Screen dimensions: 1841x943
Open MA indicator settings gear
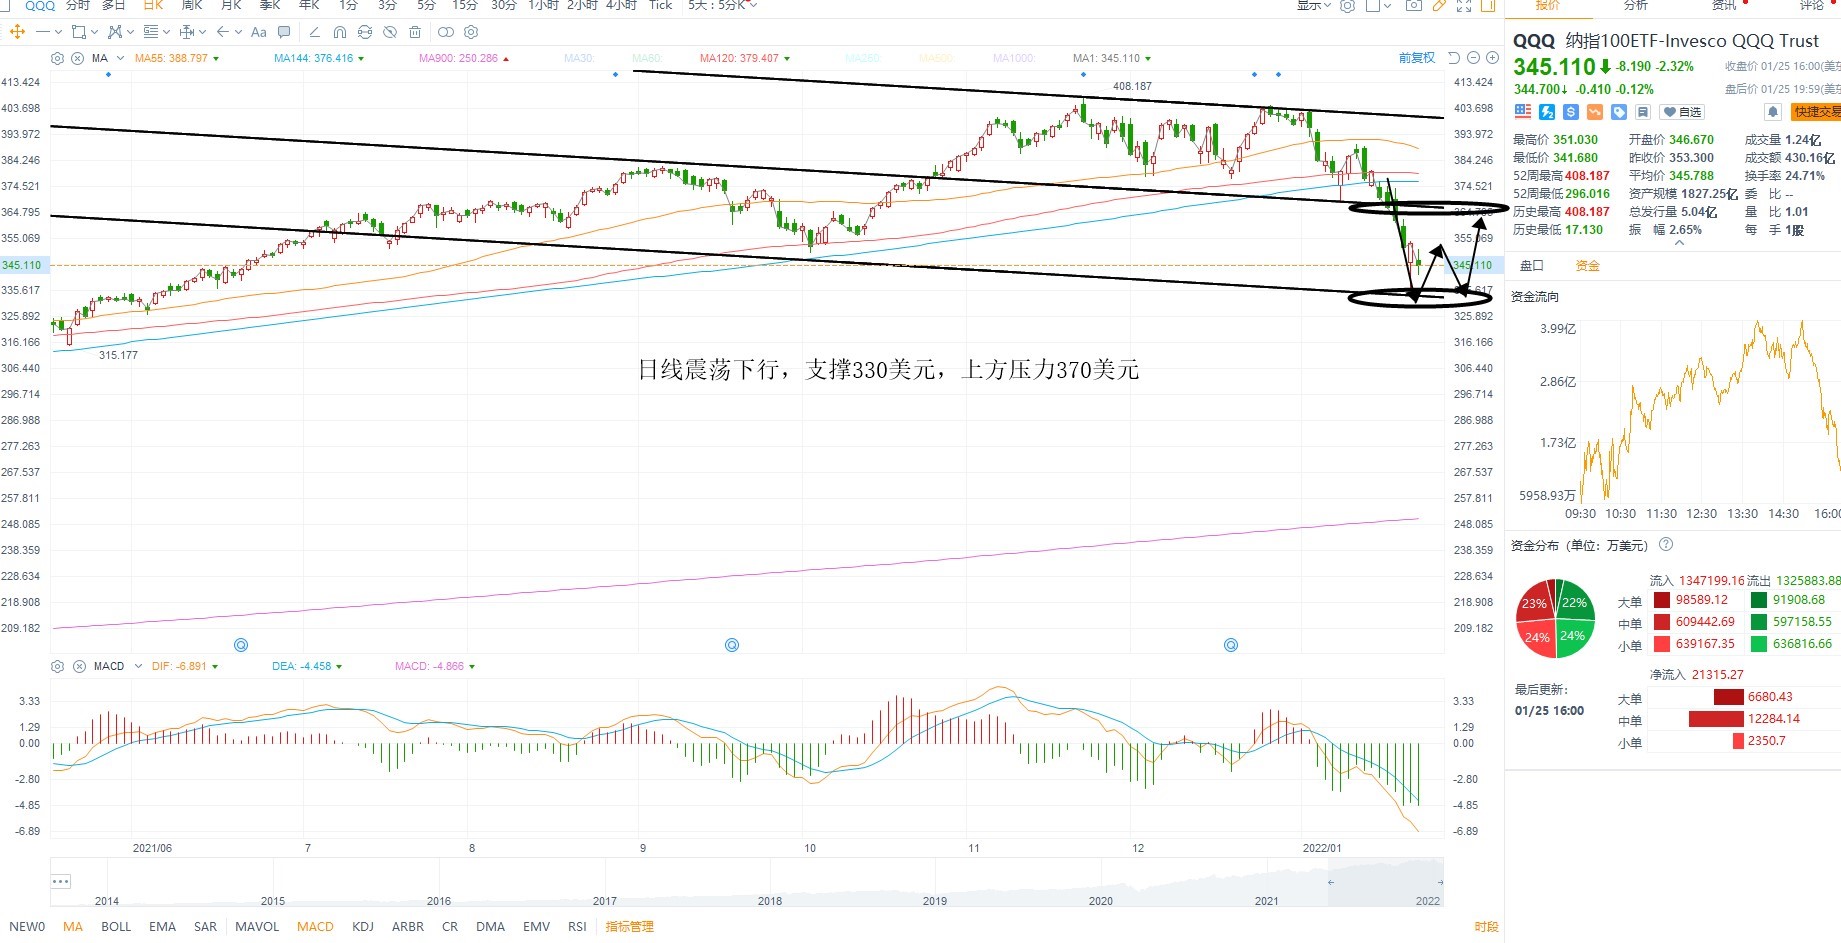[x=57, y=58]
